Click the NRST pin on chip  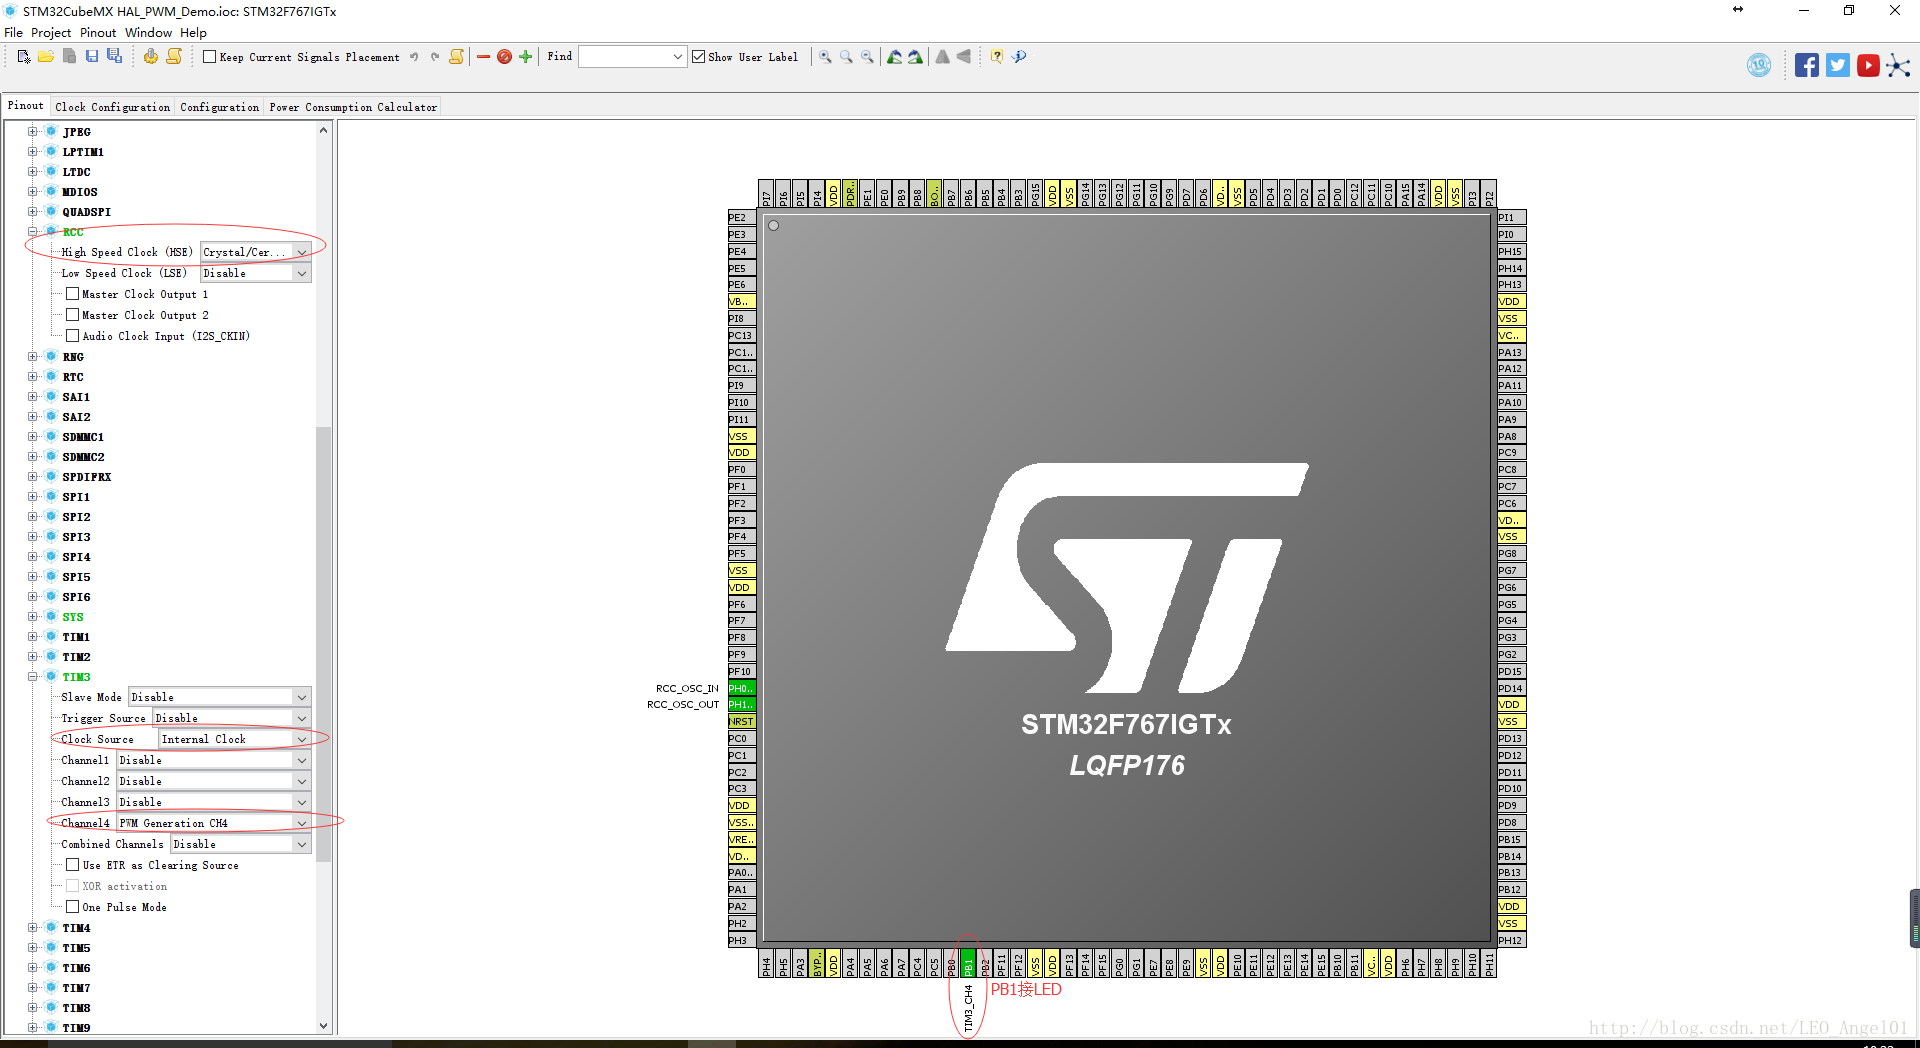(741, 721)
